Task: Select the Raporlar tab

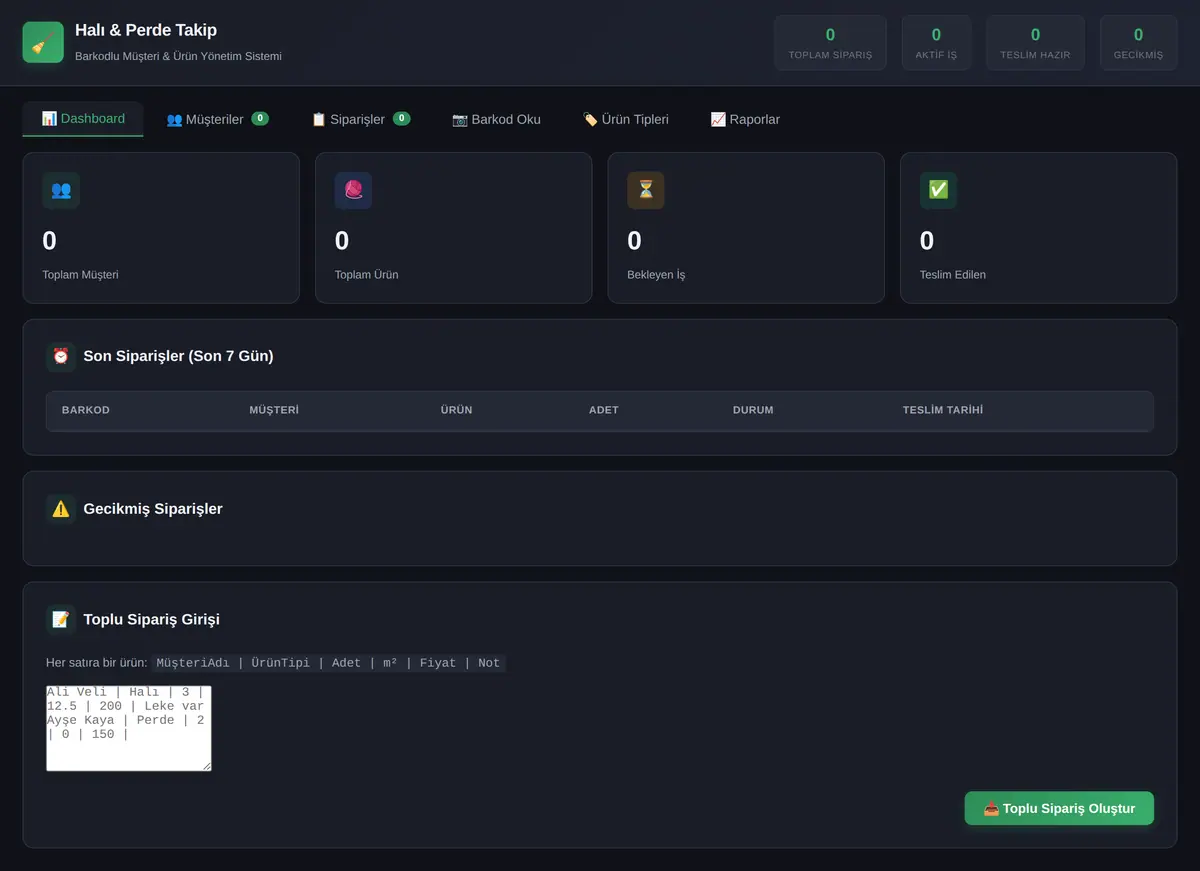Action: coord(745,119)
